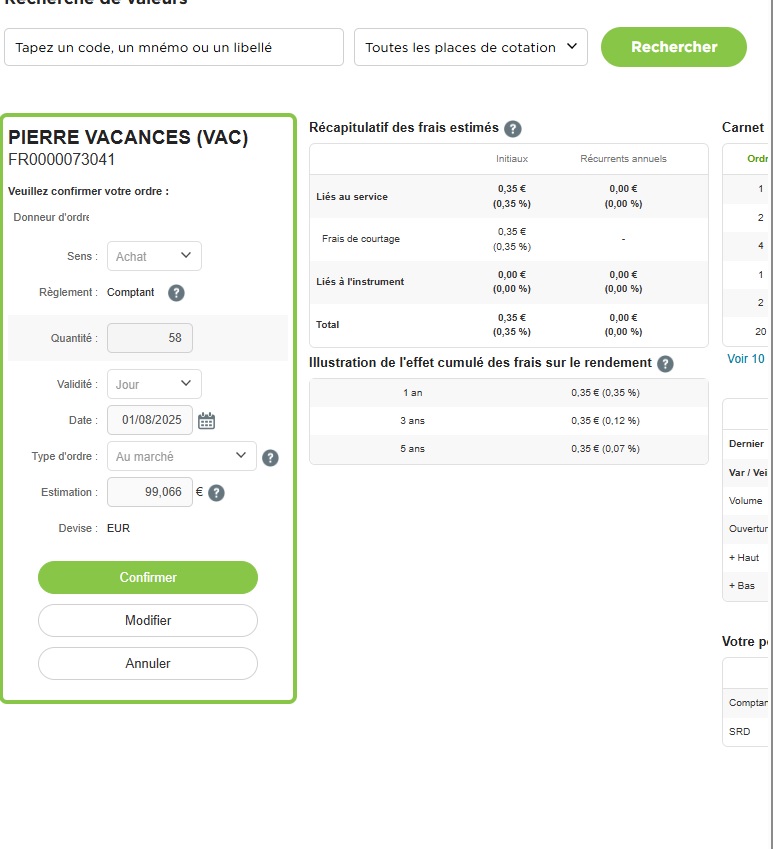Click the 1 an row value 0,35 € (0,35 %)
The height and width of the screenshot is (849, 773).
605,393
